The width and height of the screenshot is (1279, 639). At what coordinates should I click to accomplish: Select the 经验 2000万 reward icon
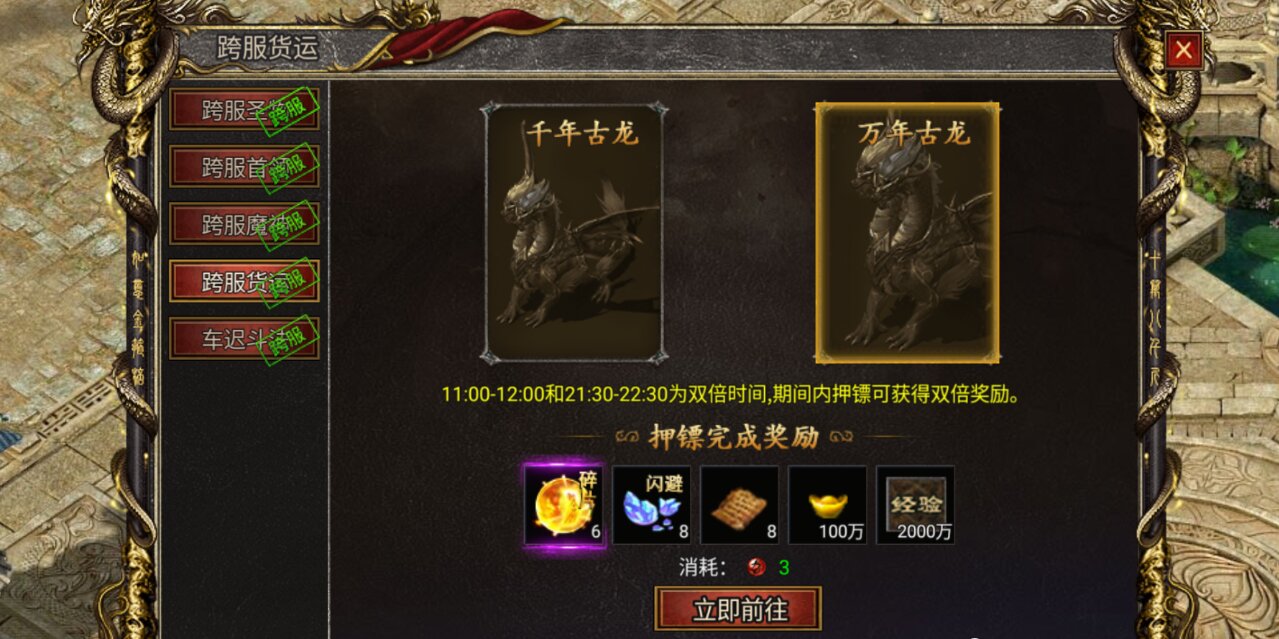(x=916, y=505)
